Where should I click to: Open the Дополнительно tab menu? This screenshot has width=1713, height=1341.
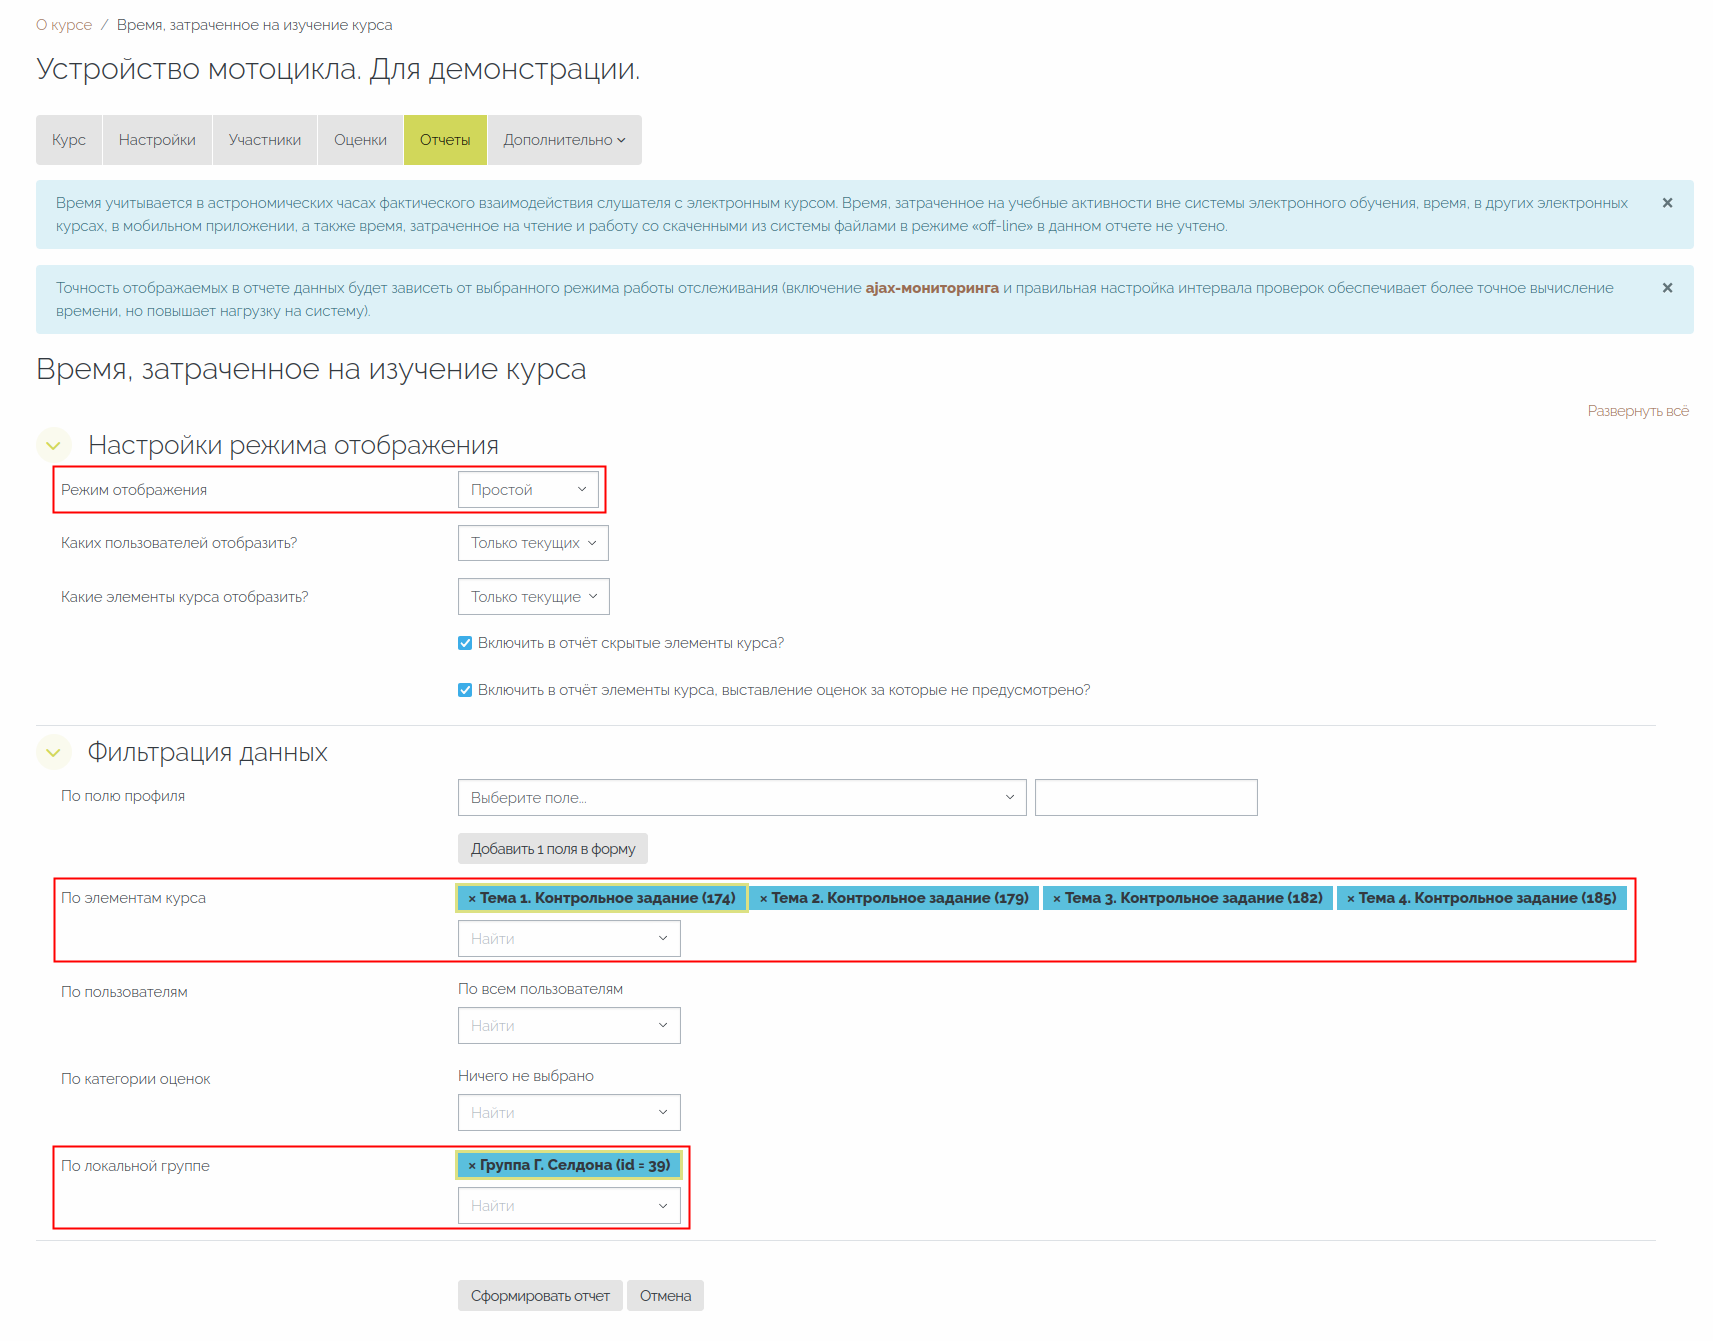tap(564, 140)
